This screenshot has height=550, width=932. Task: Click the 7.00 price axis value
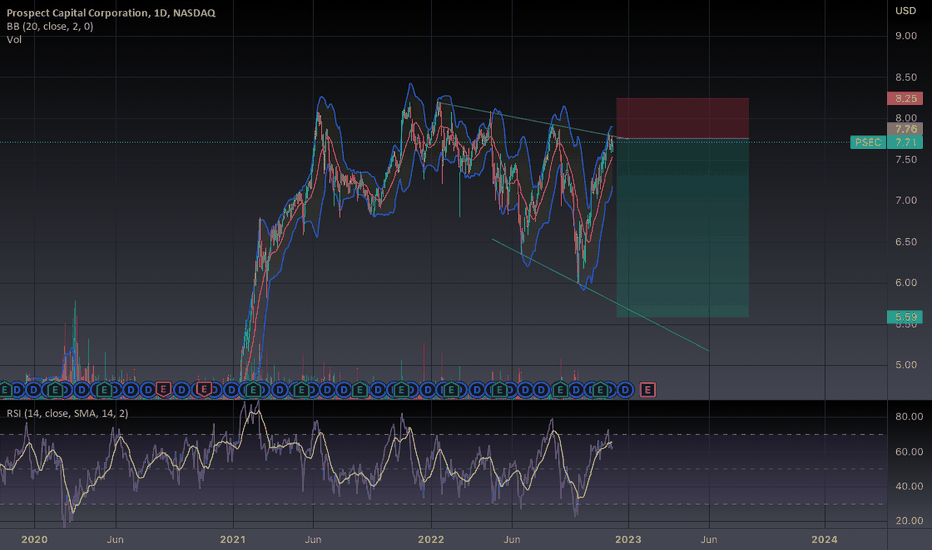(x=906, y=200)
